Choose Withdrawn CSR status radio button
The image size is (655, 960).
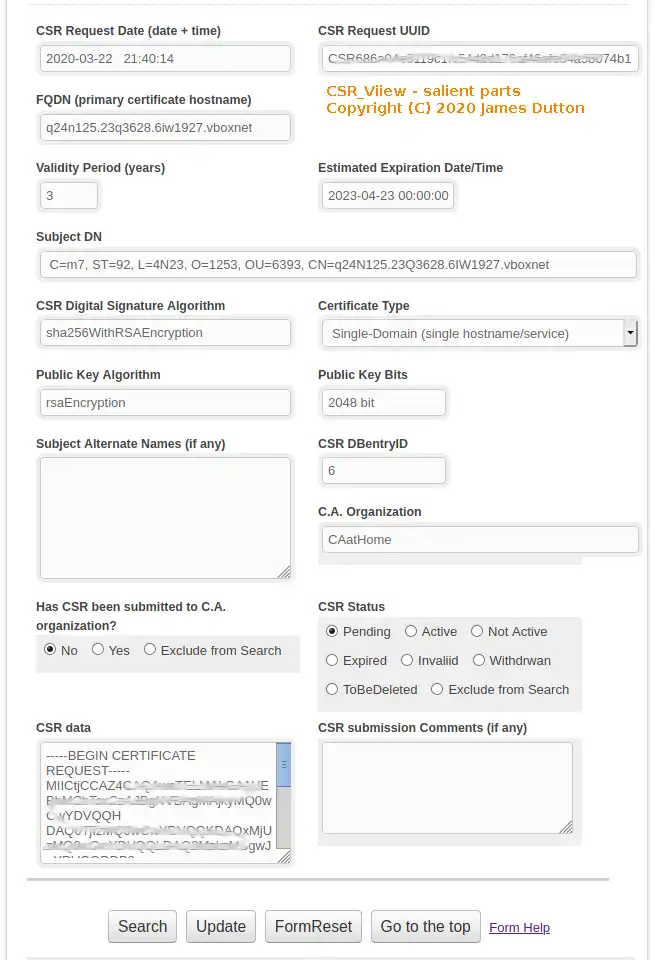479,661
